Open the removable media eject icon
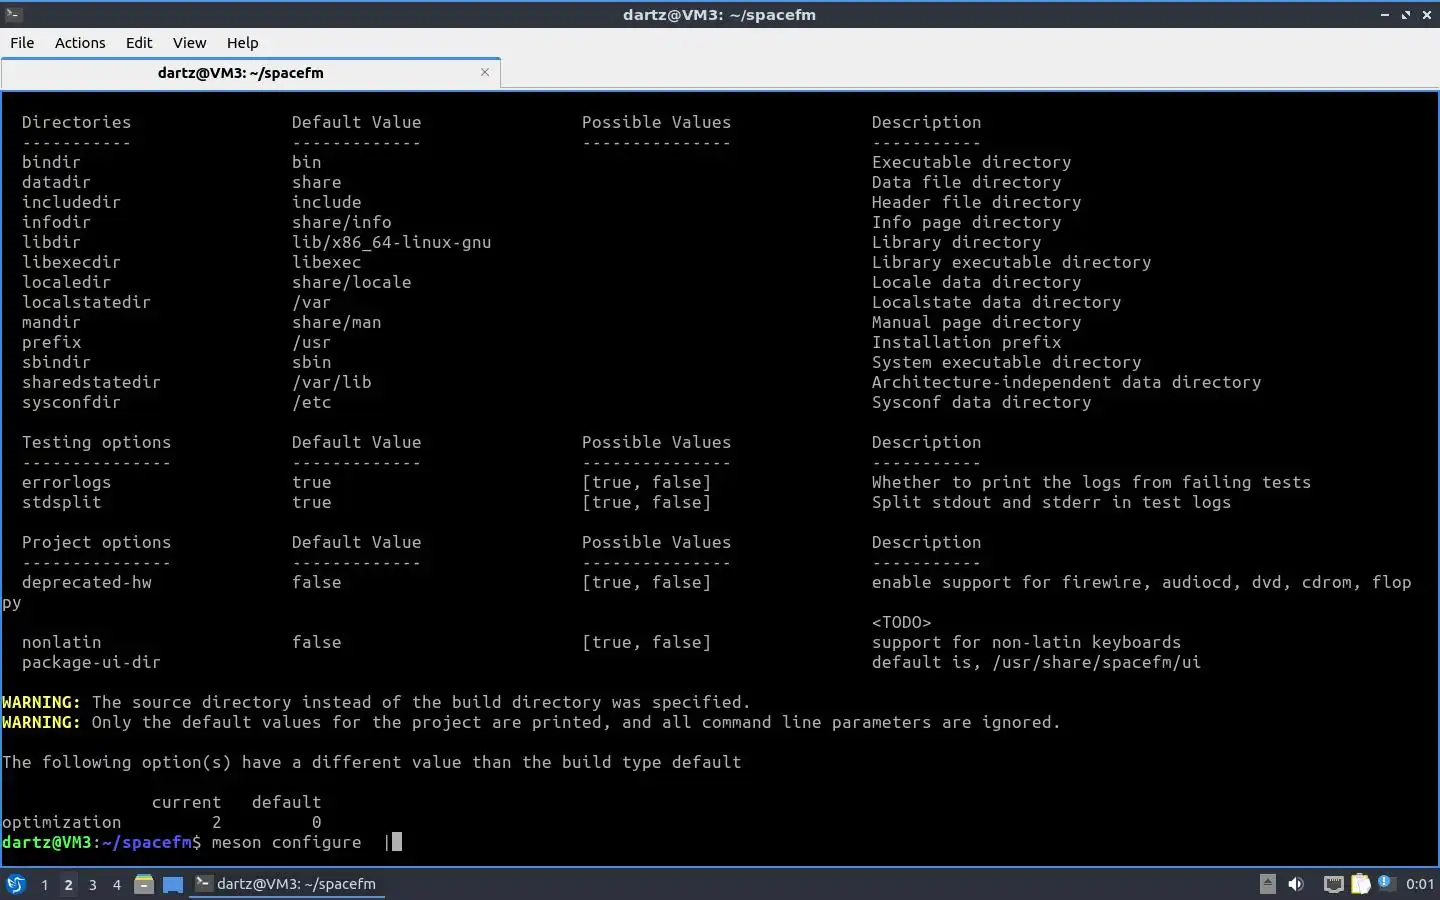The width and height of the screenshot is (1440, 900). 1267,883
